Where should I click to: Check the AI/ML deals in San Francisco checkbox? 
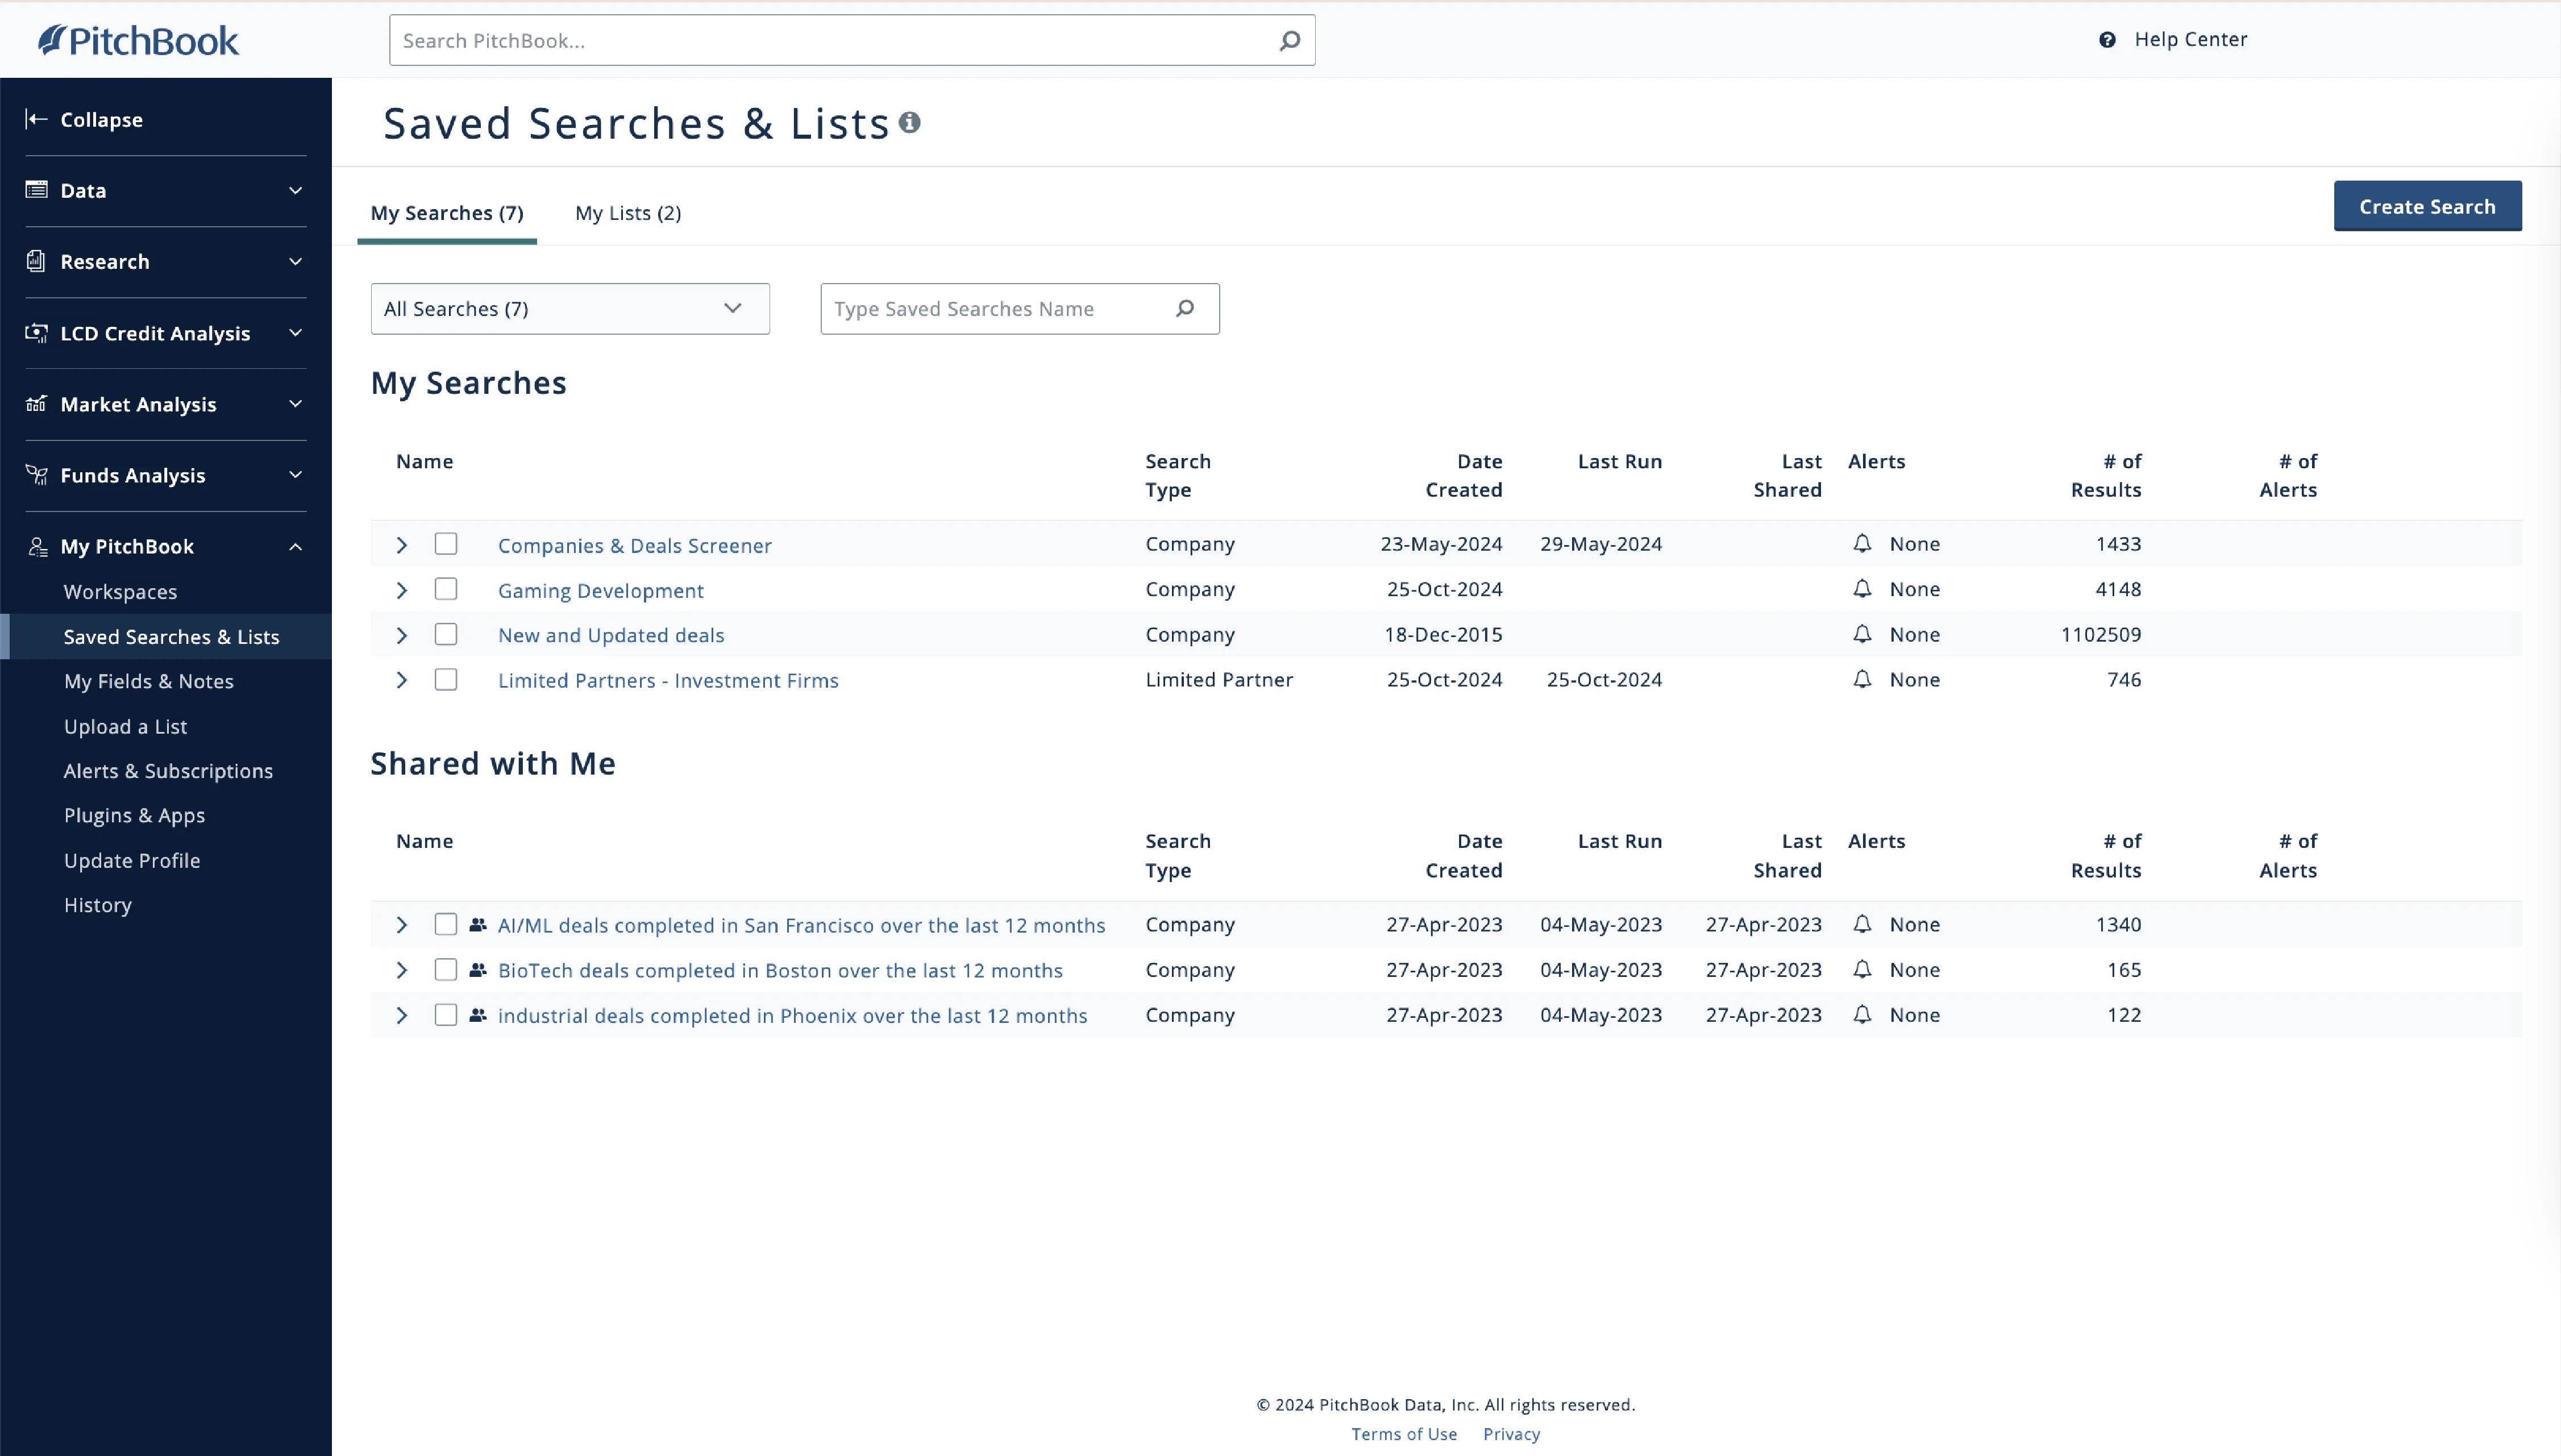click(446, 924)
